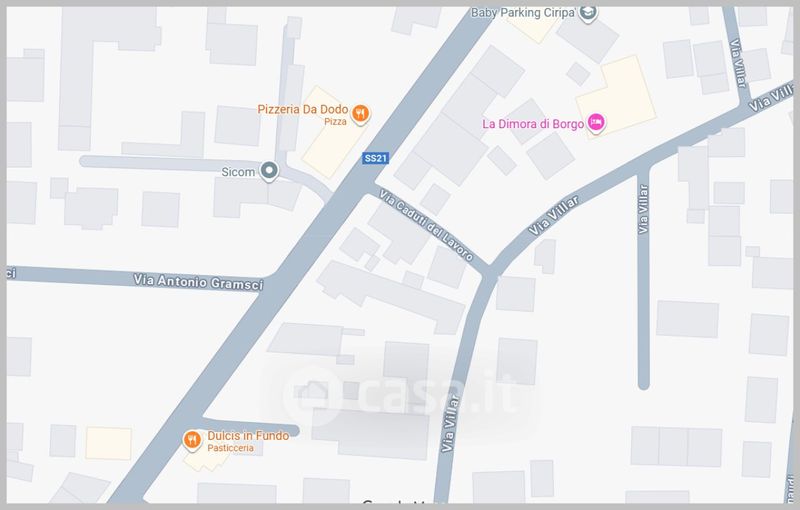Click the casa.it watermark logo

coord(399,395)
